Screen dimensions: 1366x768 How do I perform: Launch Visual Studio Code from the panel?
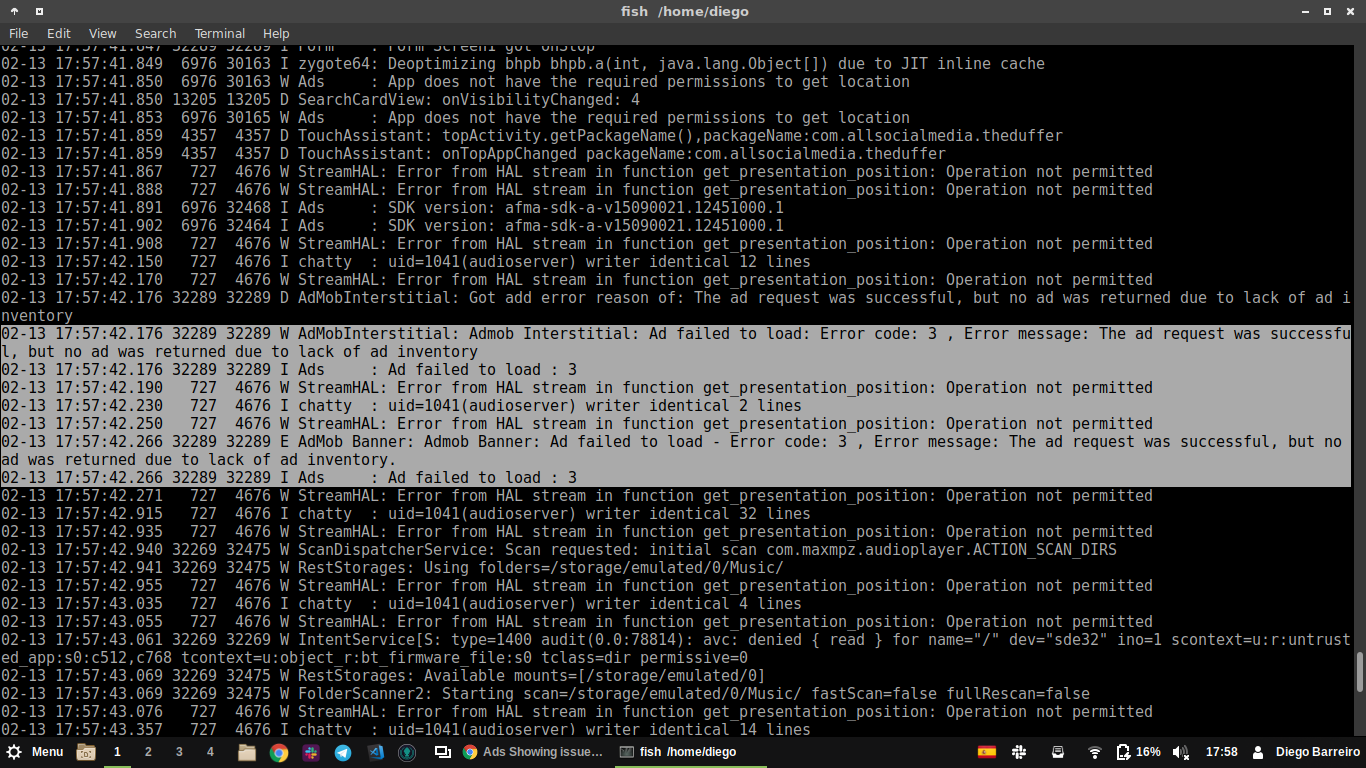(x=375, y=752)
